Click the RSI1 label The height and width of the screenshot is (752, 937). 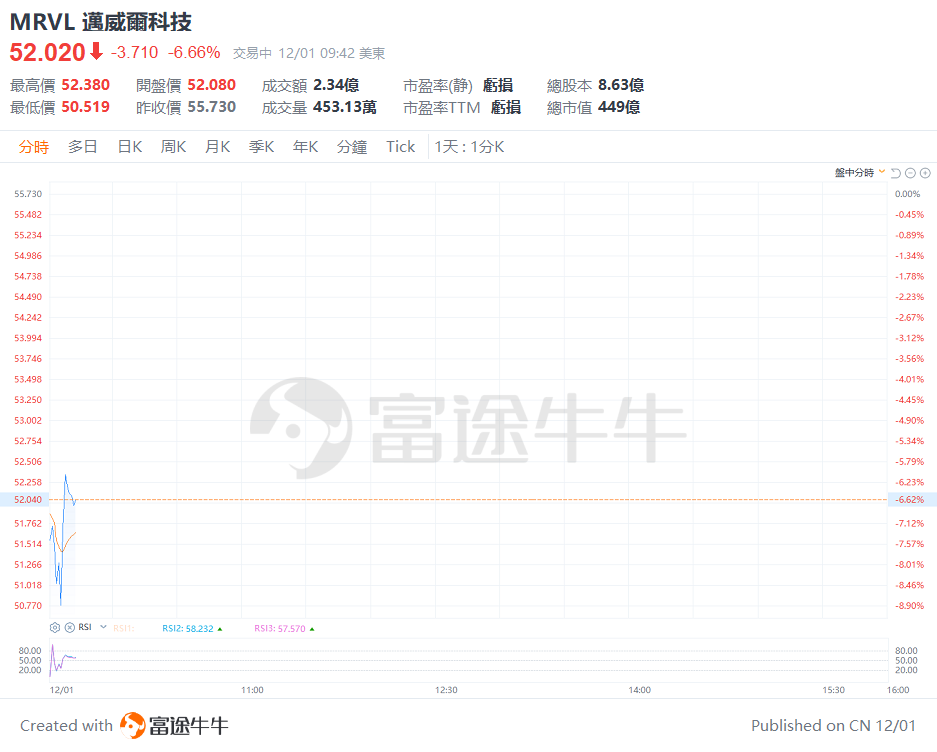click(124, 628)
